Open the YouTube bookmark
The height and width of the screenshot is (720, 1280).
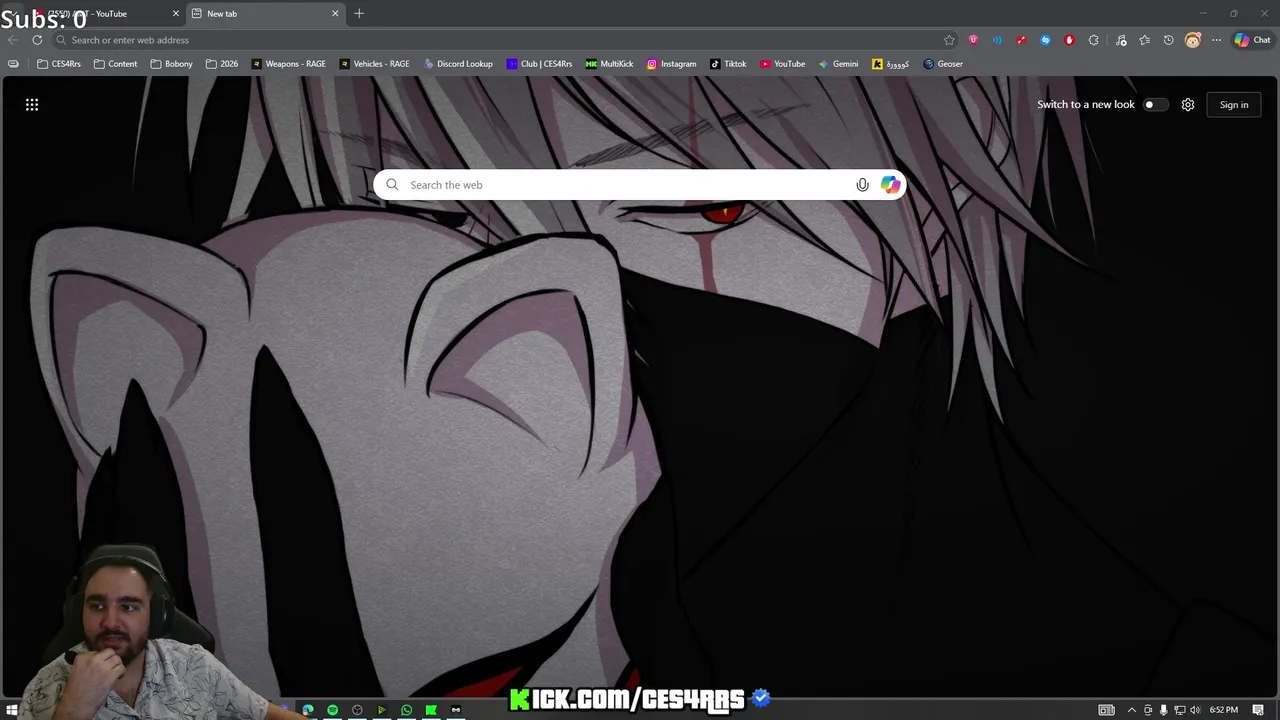pyautogui.click(x=782, y=64)
